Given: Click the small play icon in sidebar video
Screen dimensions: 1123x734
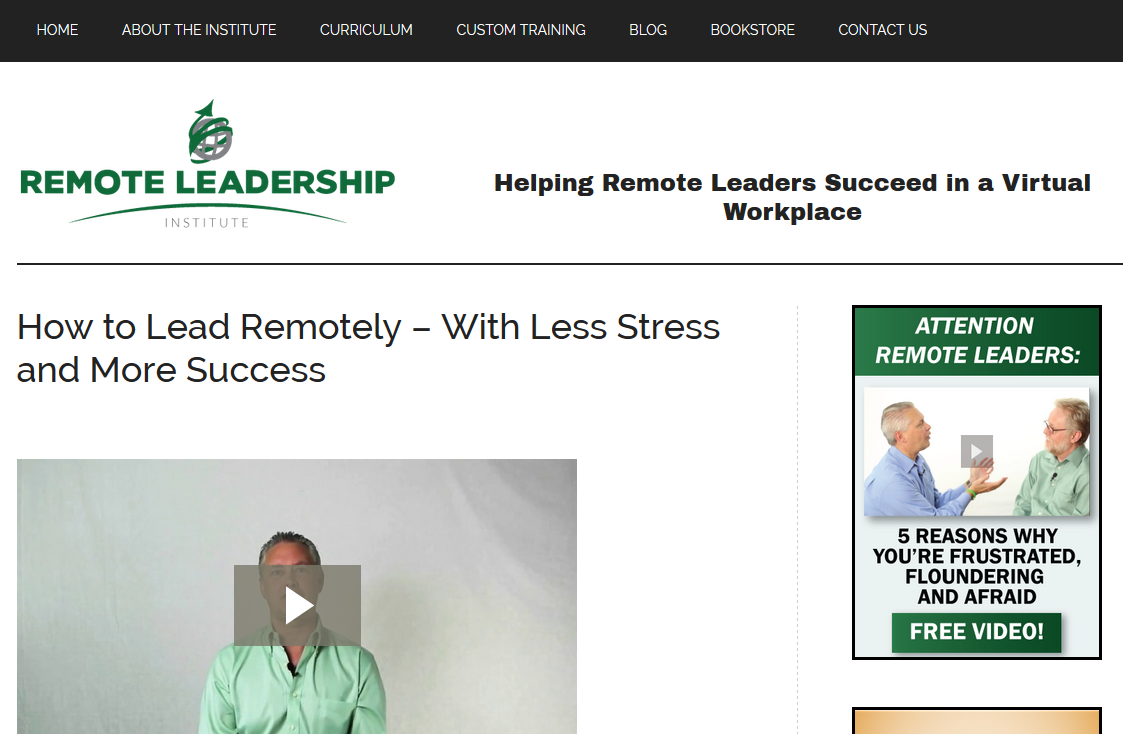Looking at the screenshot, I should [x=977, y=451].
